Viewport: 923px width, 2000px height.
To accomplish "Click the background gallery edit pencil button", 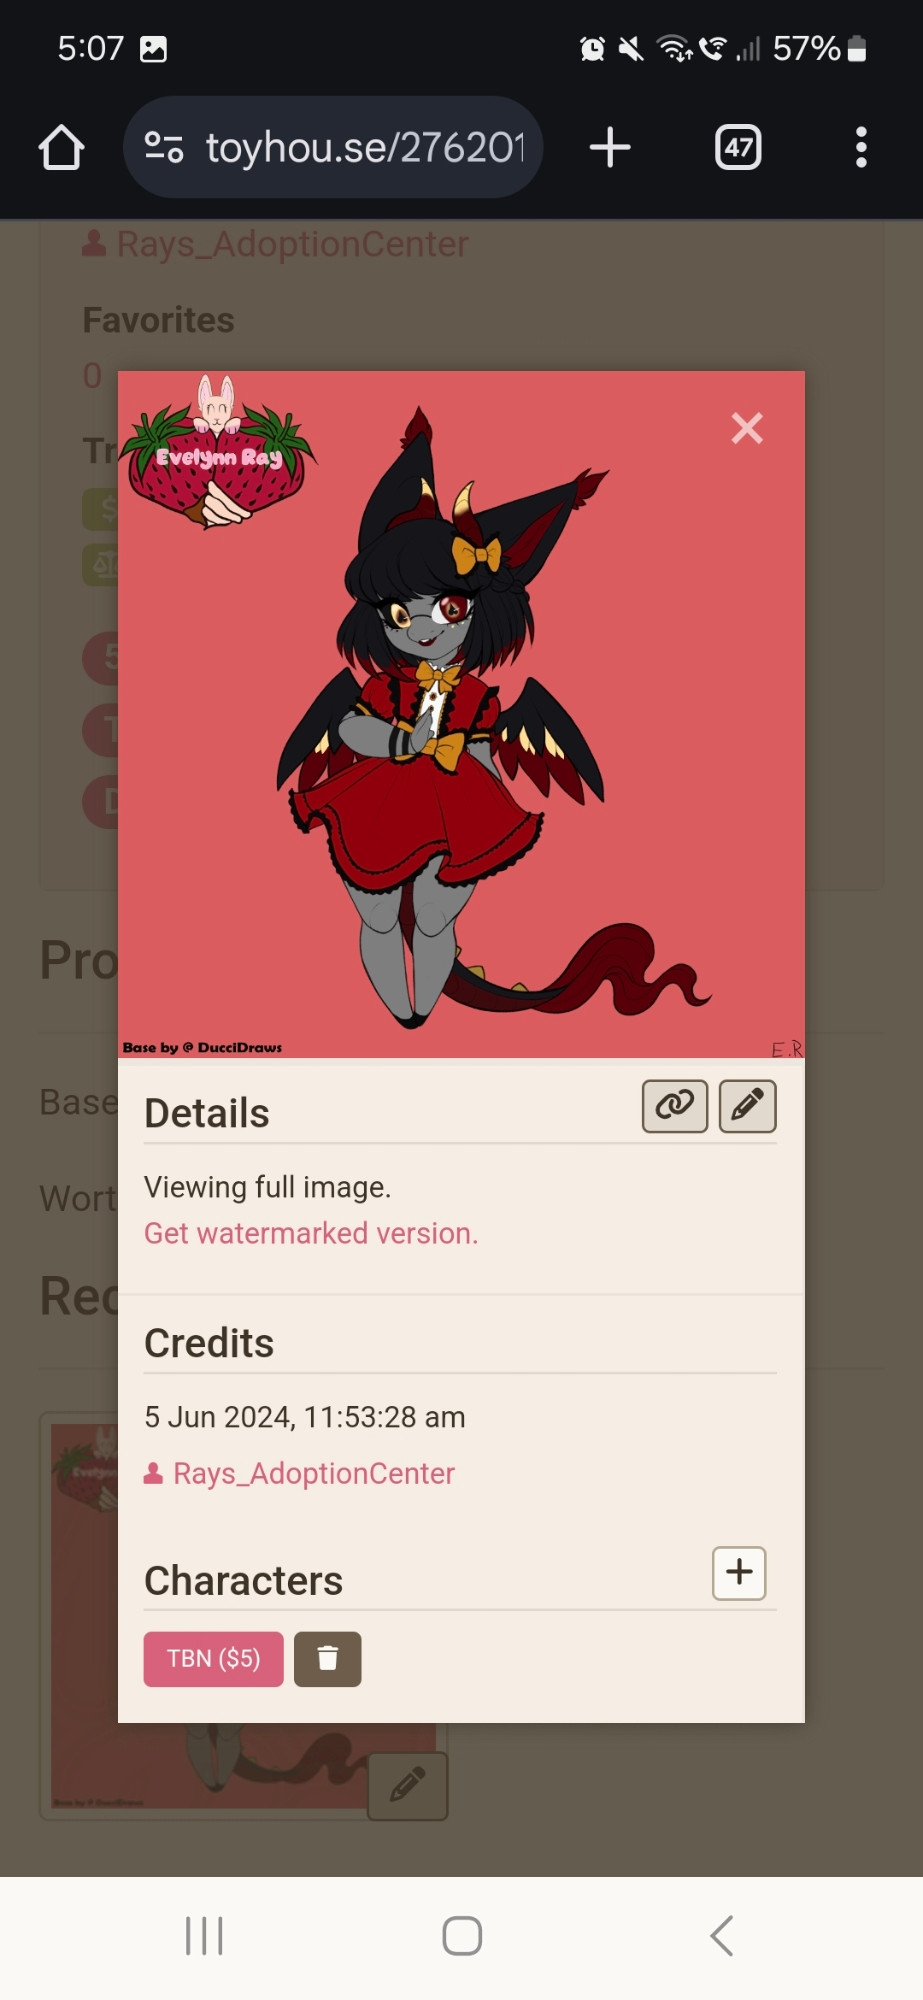I will [x=407, y=1786].
